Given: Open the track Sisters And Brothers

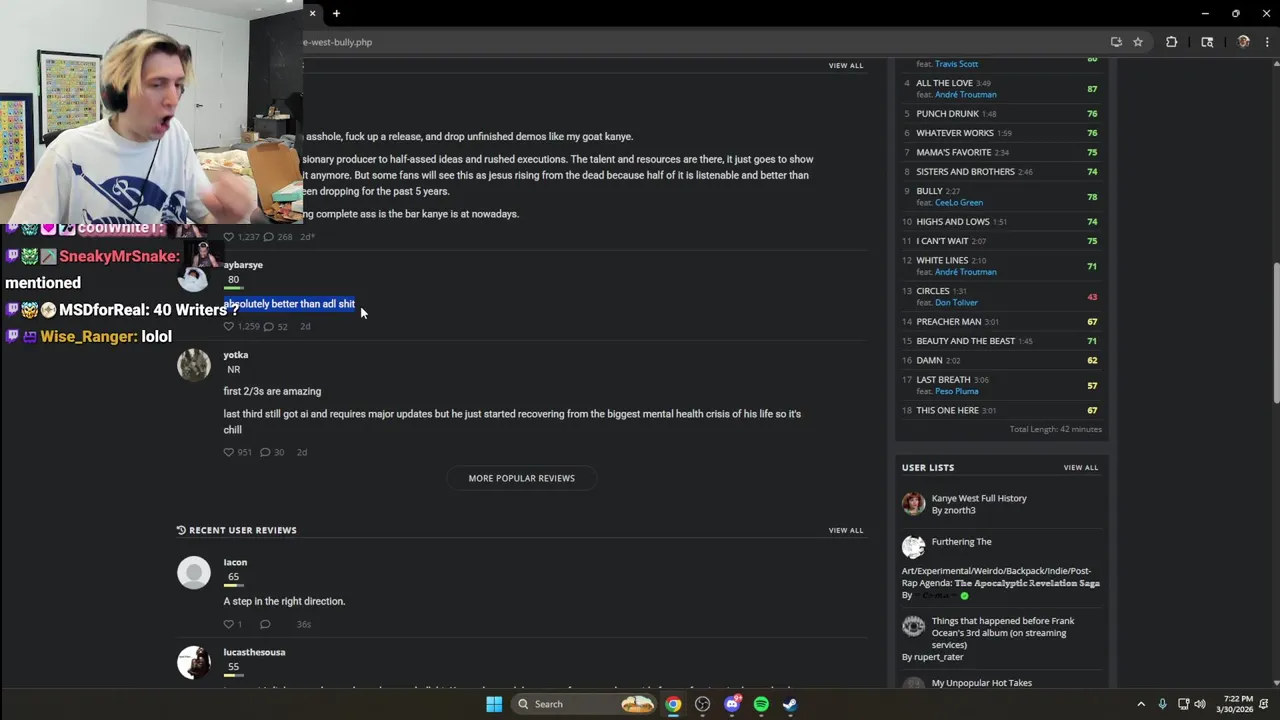Looking at the screenshot, I should 965,172.
